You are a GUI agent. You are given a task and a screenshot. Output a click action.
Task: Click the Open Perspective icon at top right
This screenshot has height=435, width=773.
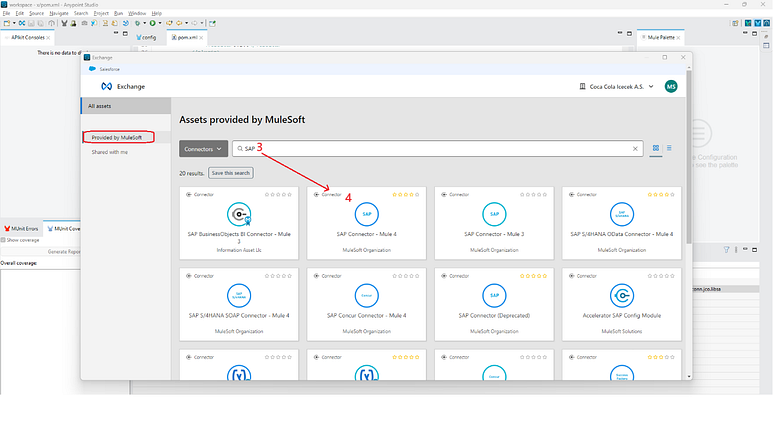pos(735,23)
